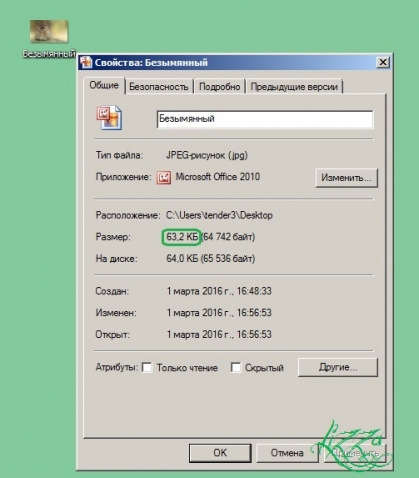419x478 pixels.
Task: Confirm with the OK button
Action: (220, 453)
